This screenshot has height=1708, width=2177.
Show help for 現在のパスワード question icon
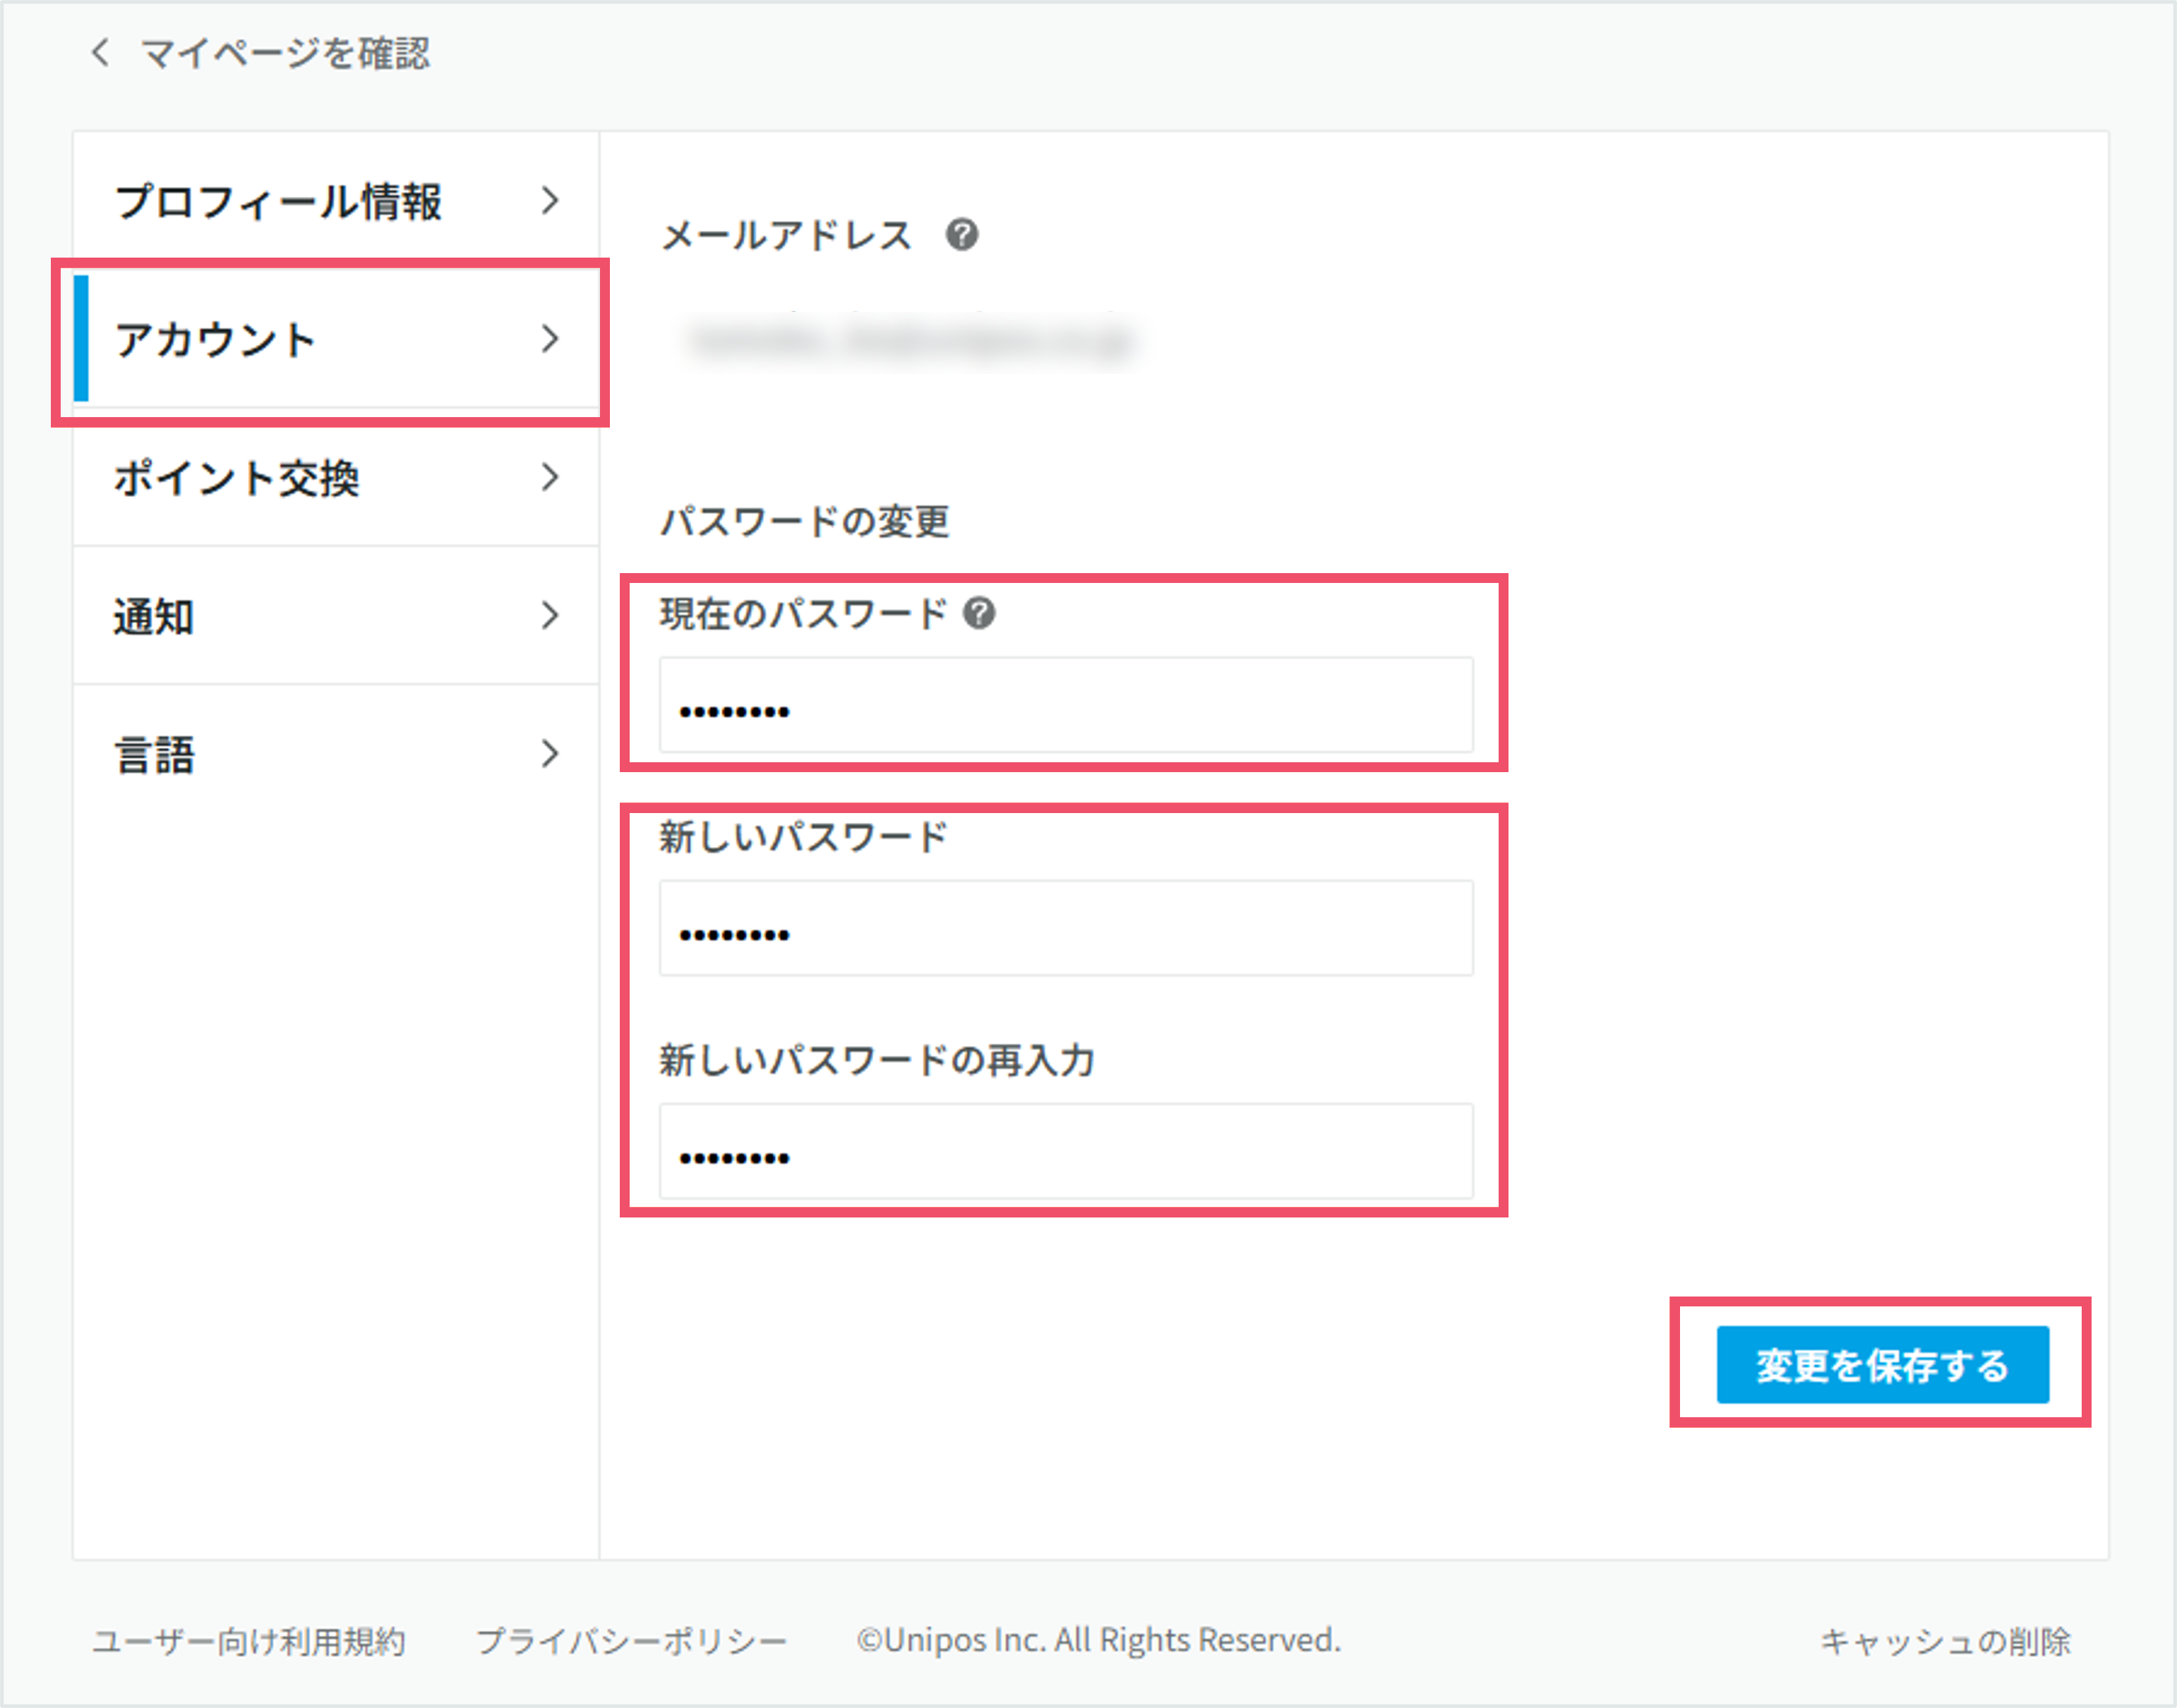[979, 613]
